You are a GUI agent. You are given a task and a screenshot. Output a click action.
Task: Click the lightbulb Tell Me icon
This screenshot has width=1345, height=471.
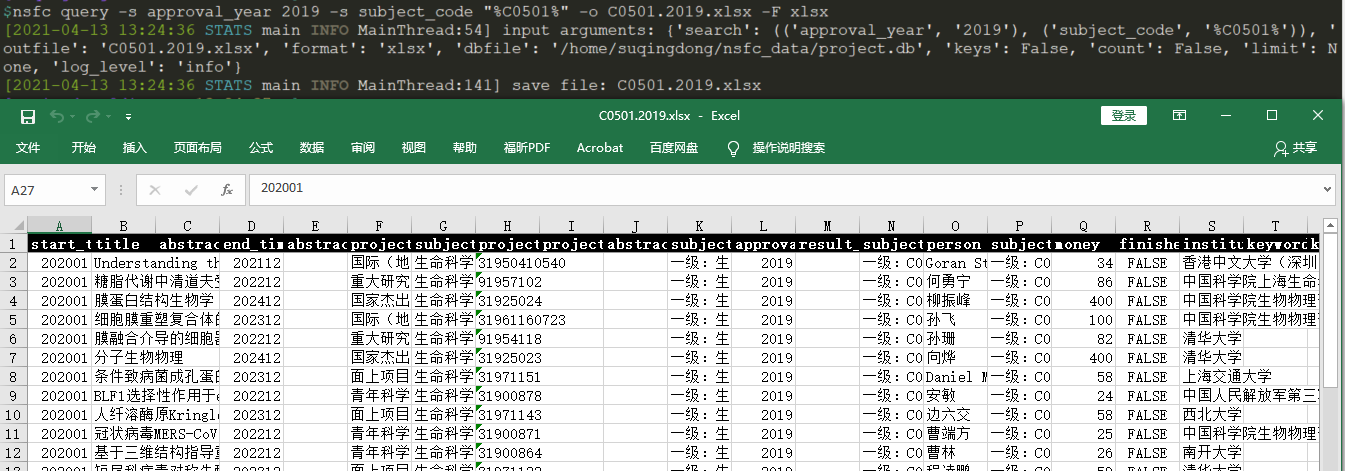coord(733,148)
